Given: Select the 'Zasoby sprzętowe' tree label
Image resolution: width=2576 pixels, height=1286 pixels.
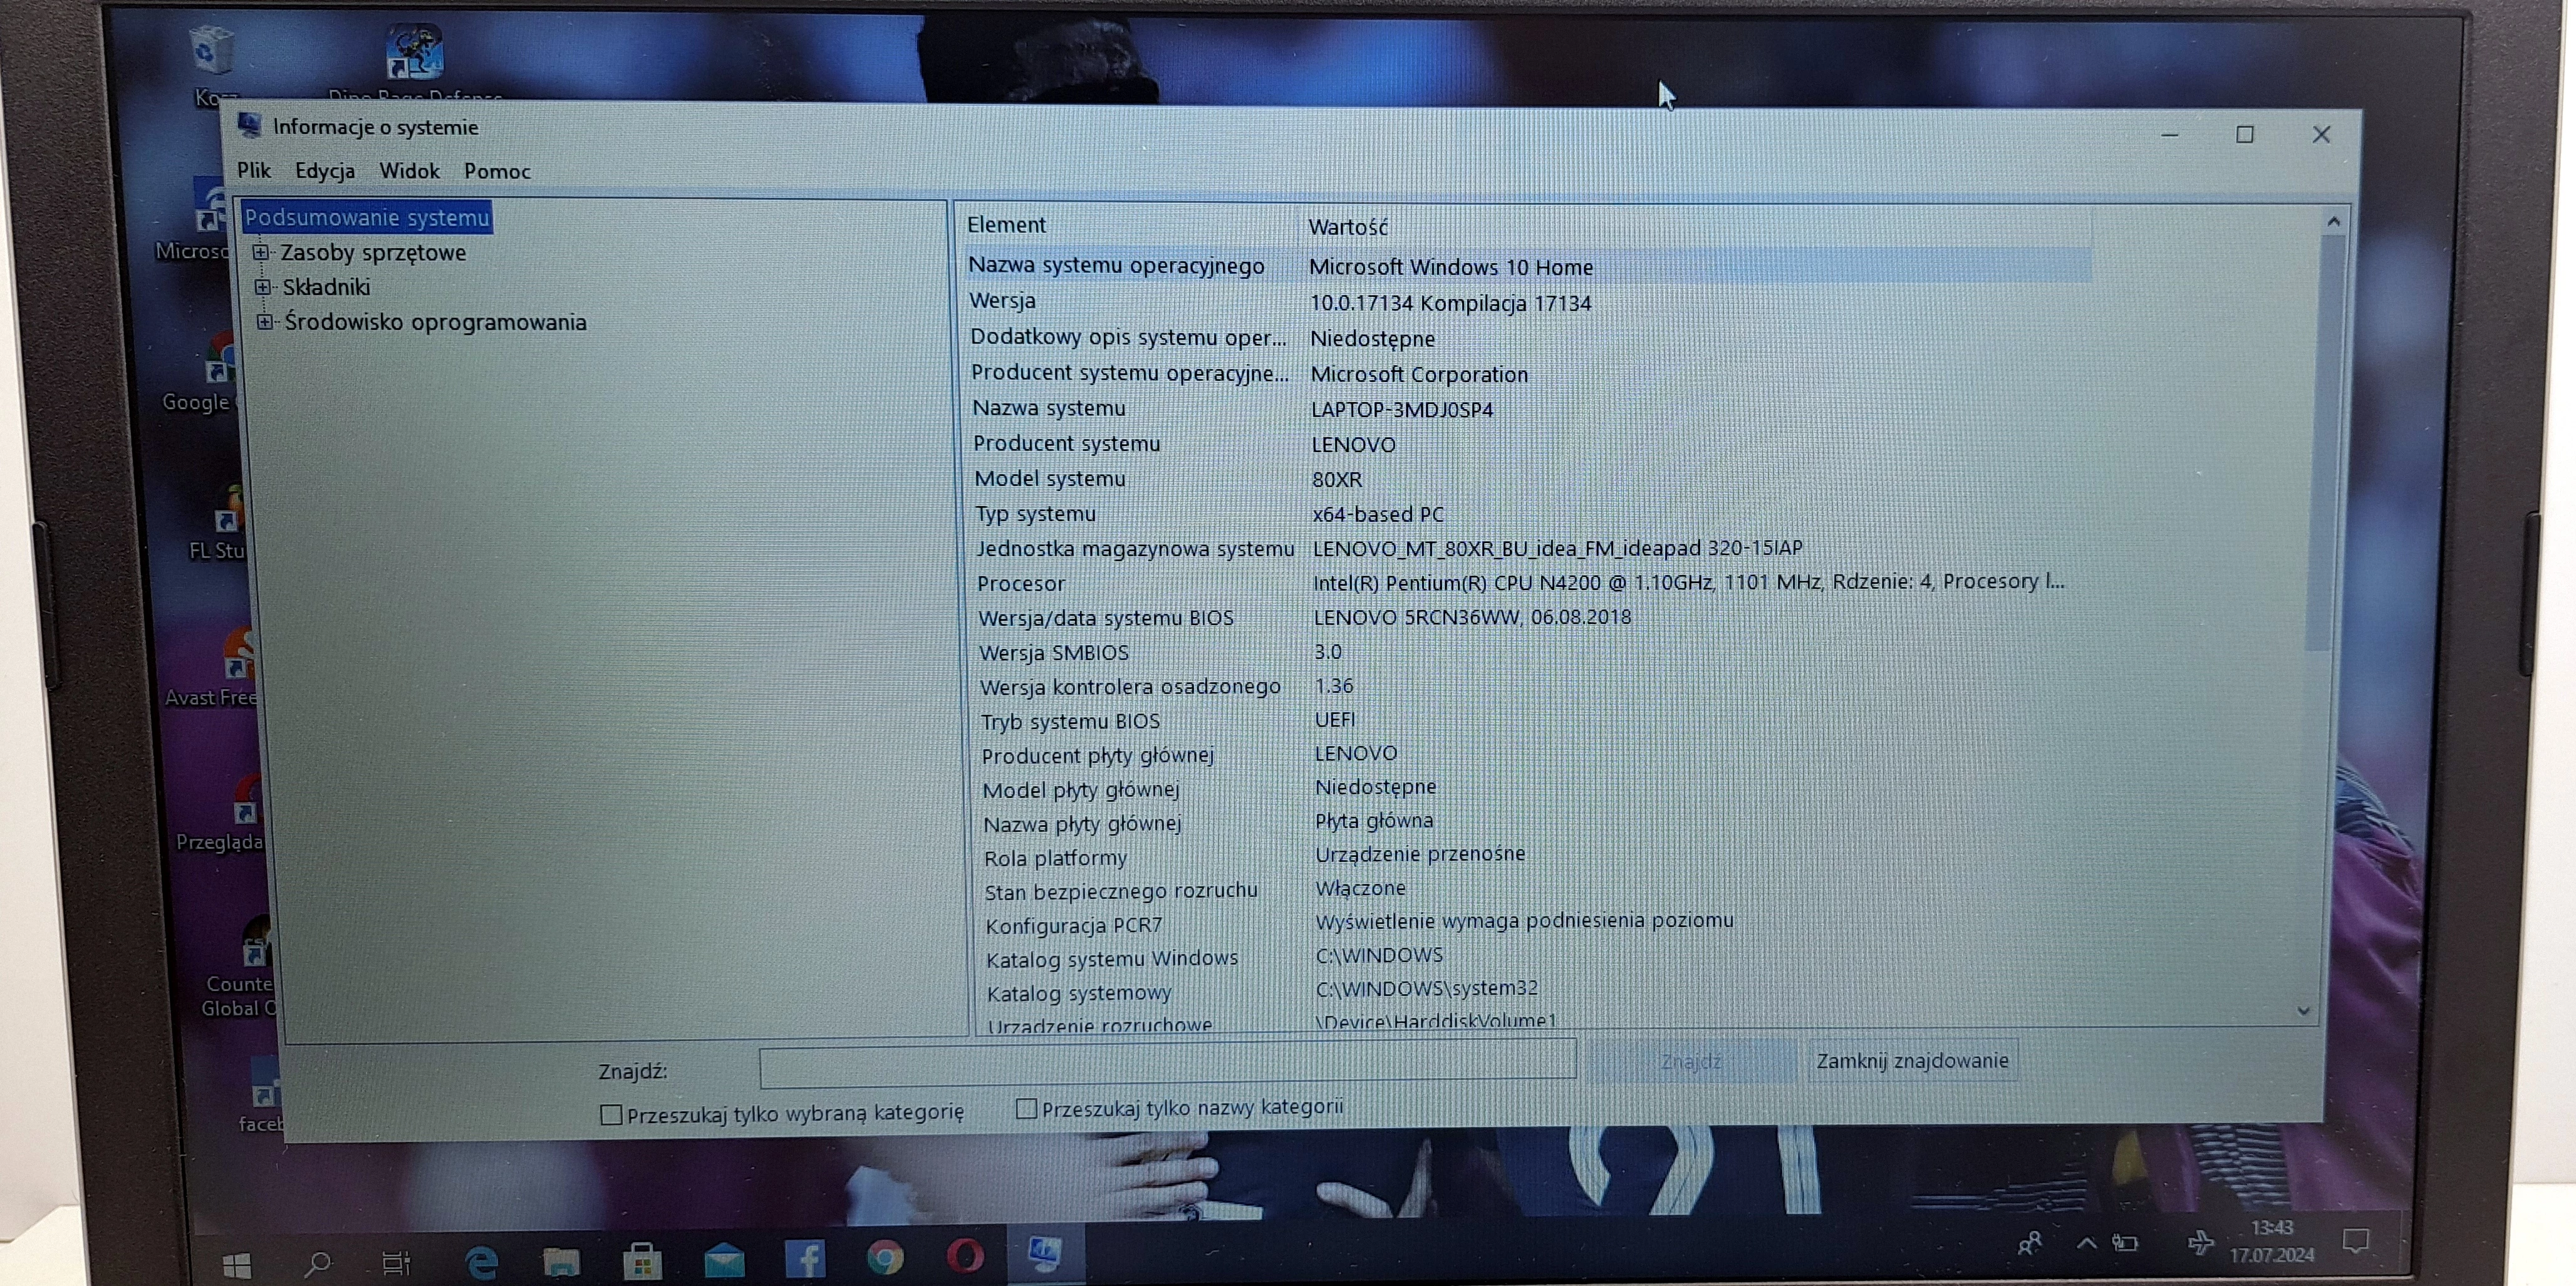Looking at the screenshot, I should pyautogui.click(x=373, y=252).
